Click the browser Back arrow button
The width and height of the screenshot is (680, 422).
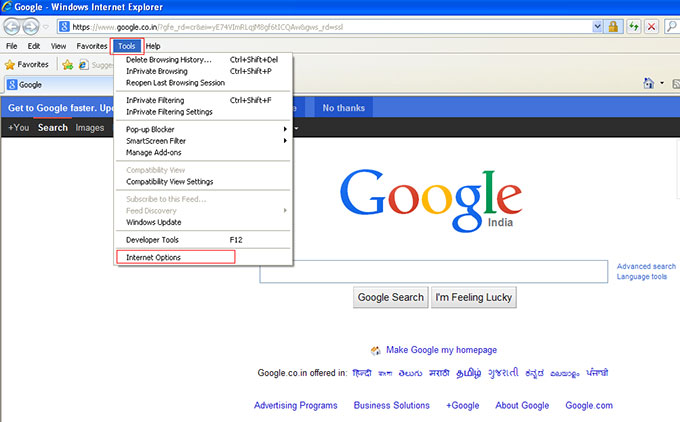pyautogui.click(x=12, y=27)
